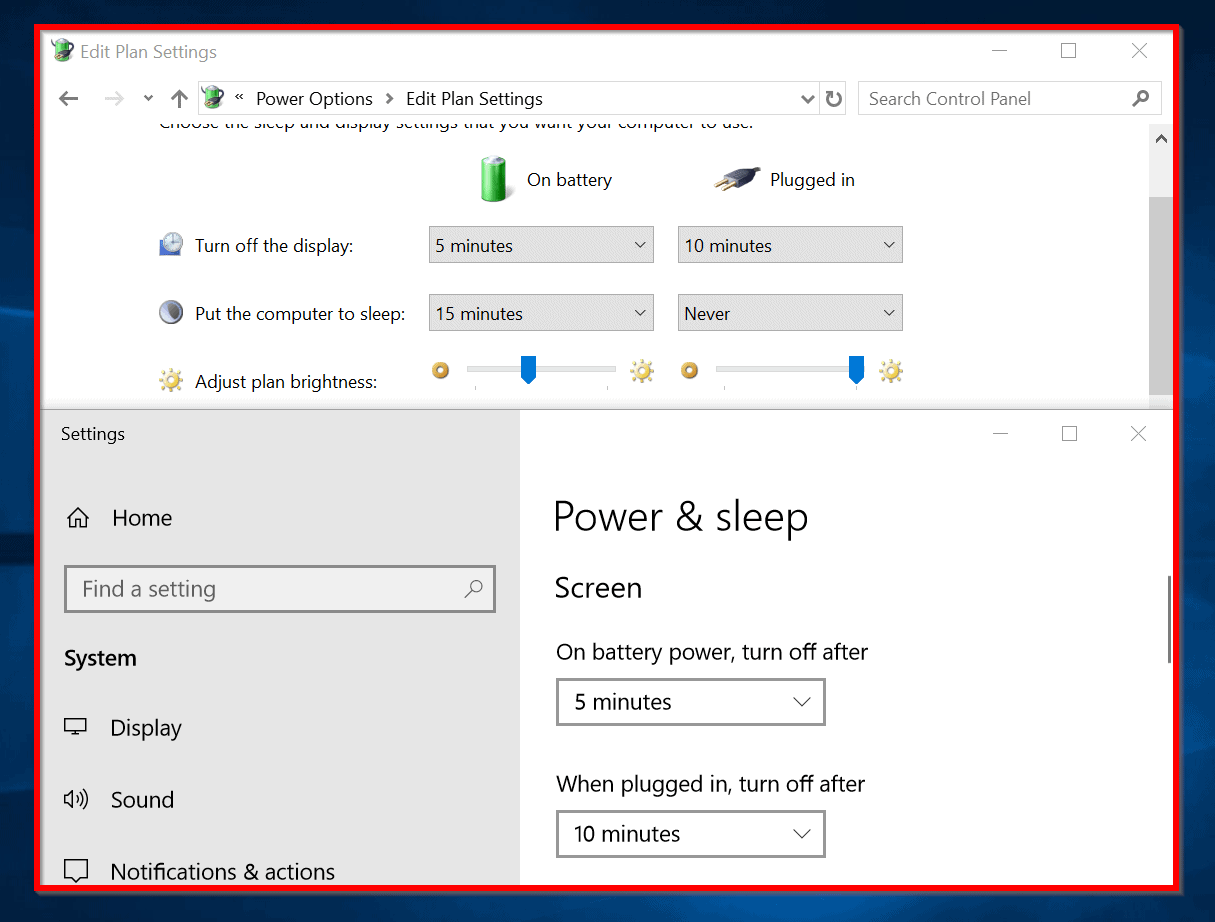Click the Home icon in the Settings sidebar
The image size is (1215, 922).
point(77,517)
